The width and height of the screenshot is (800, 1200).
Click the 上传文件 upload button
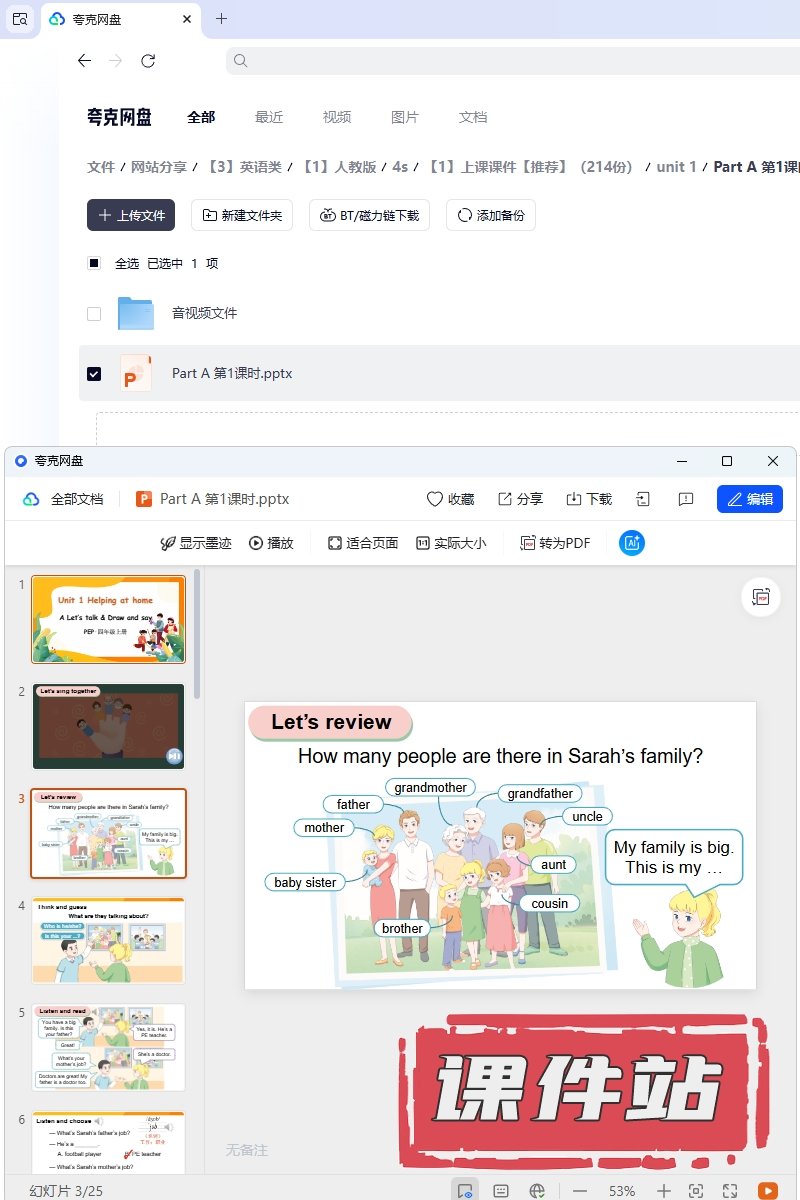tap(131, 215)
